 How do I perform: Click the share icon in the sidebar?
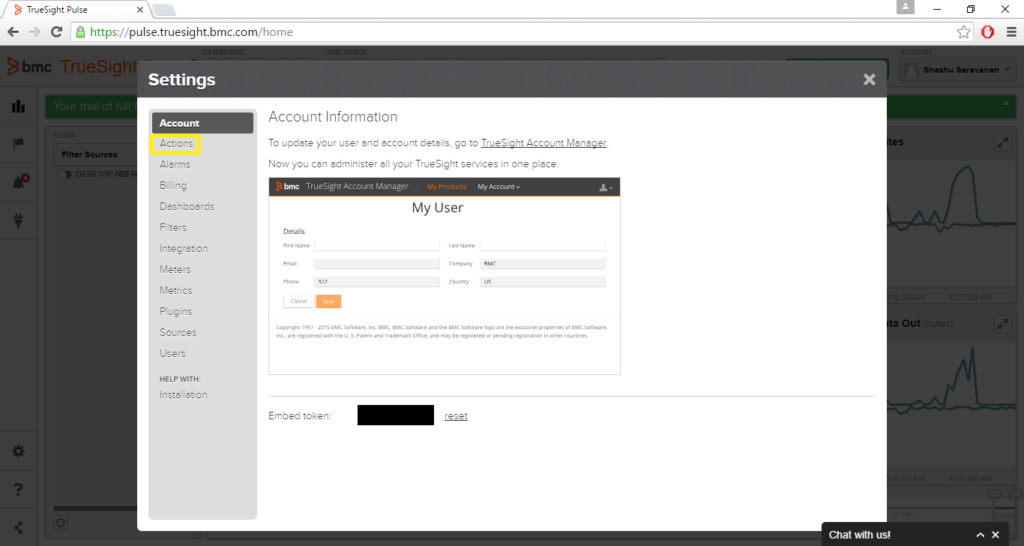tap(18, 528)
